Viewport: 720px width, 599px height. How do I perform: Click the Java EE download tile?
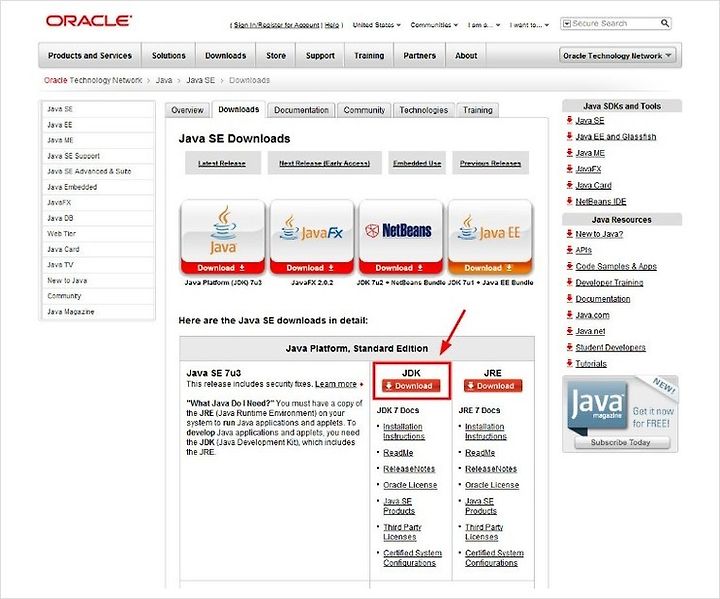tap(490, 237)
